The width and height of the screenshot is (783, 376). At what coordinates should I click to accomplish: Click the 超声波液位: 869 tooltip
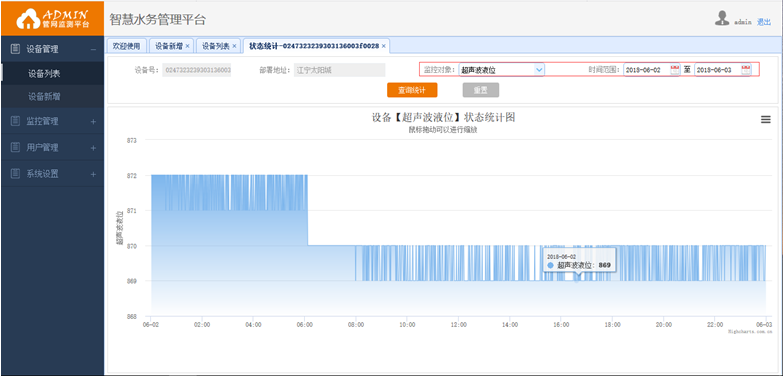[580, 260]
